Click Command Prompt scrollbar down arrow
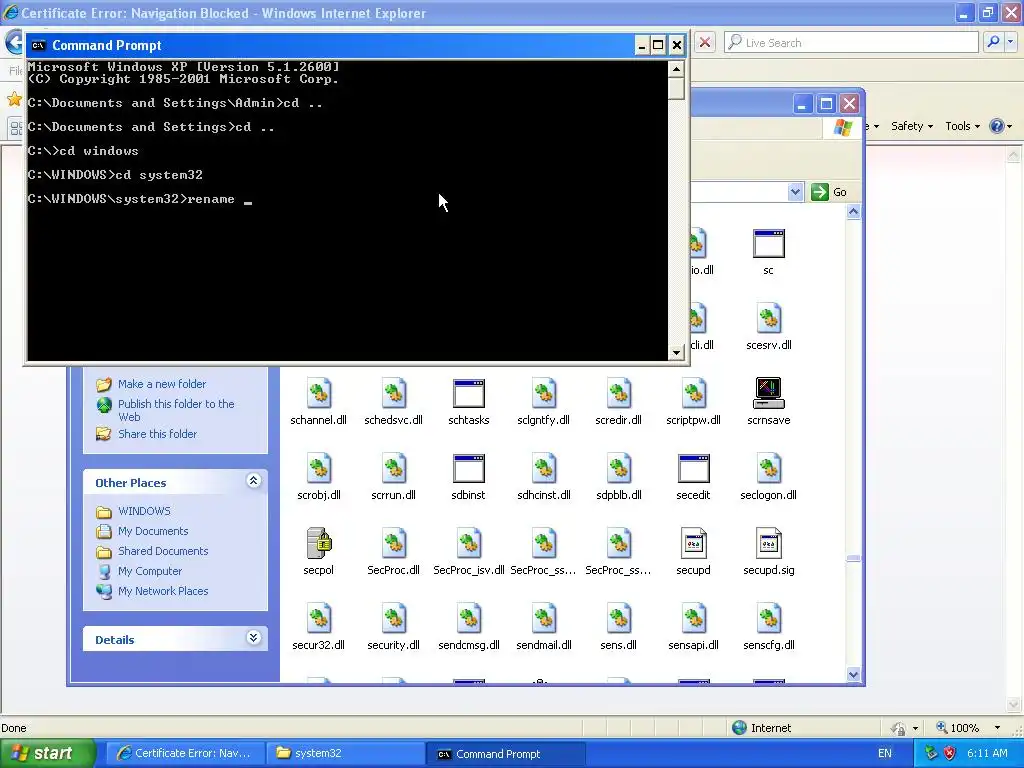This screenshot has height=768, width=1024. [676, 353]
